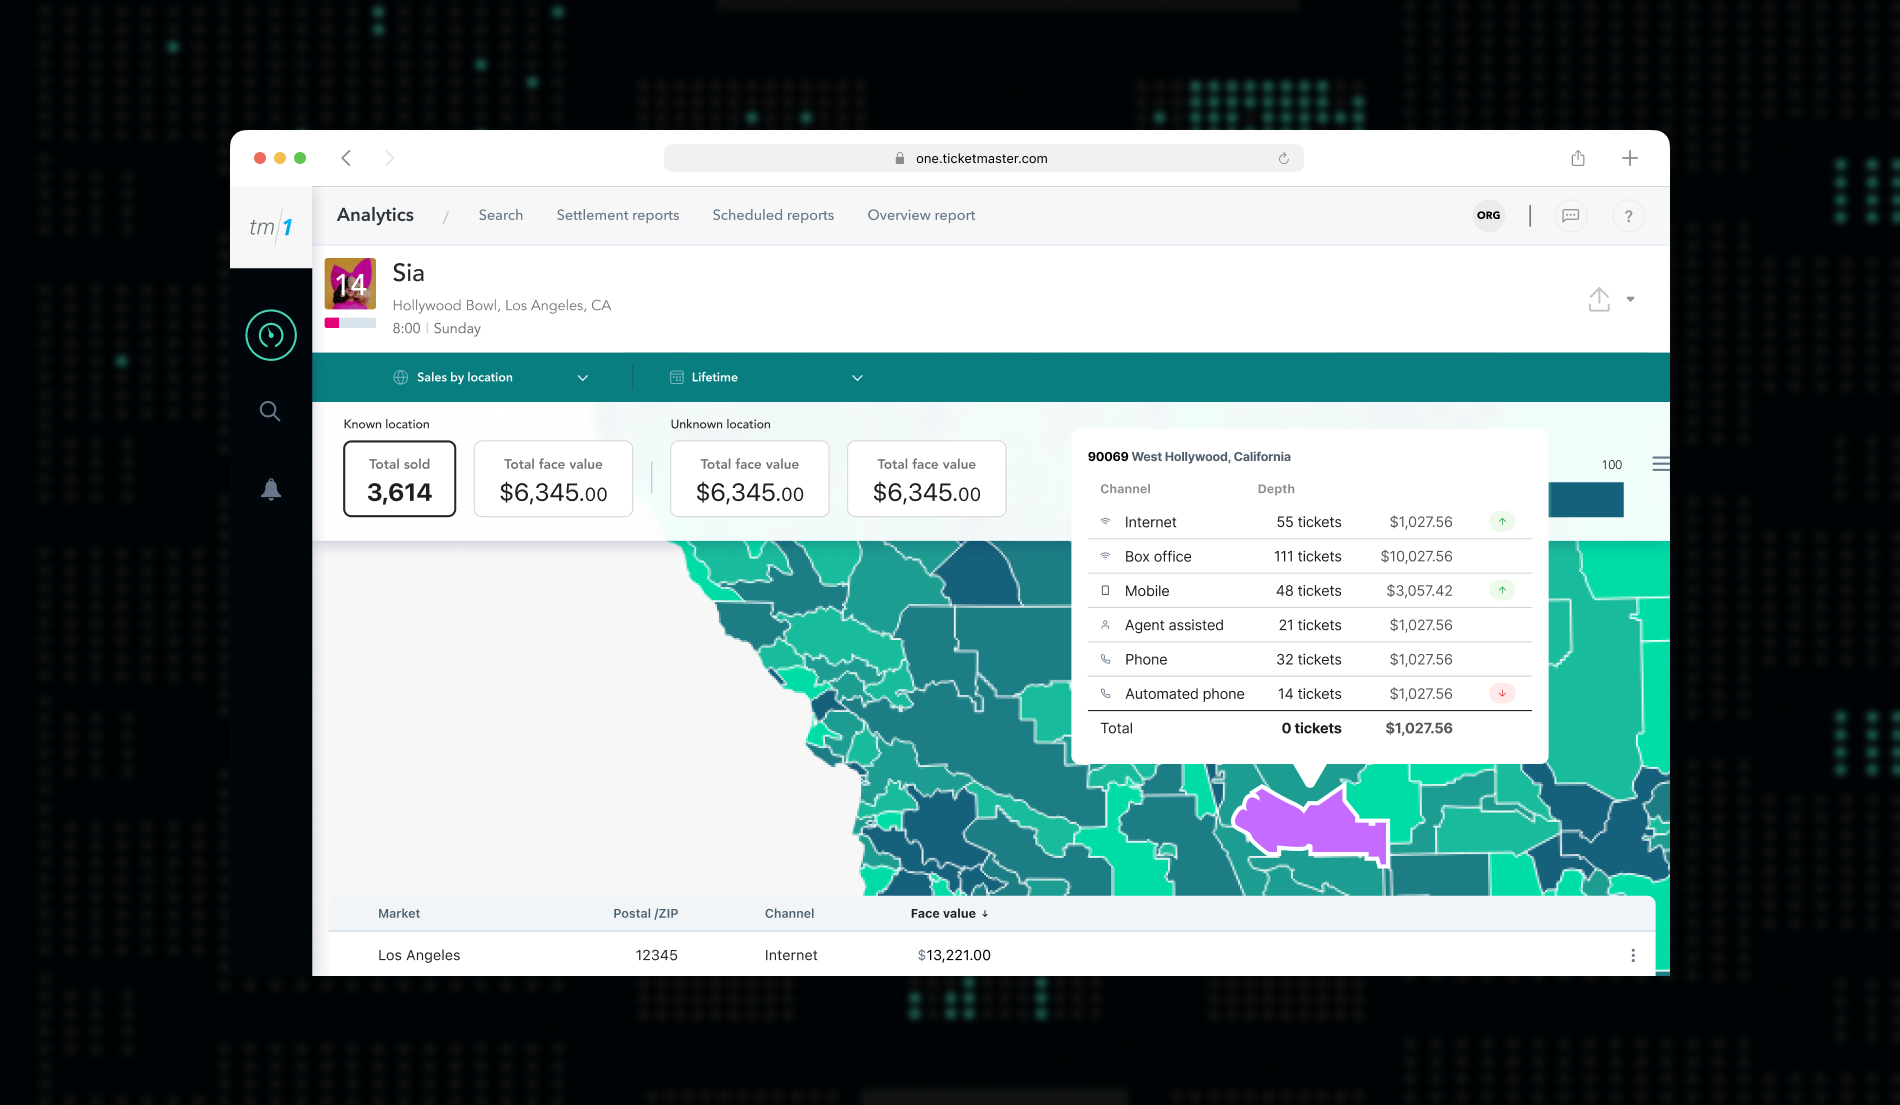The height and width of the screenshot is (1105, 1900).
Task: Click the Hollywood Bowl, Los Angeles venue text
Action: point(501,305)
